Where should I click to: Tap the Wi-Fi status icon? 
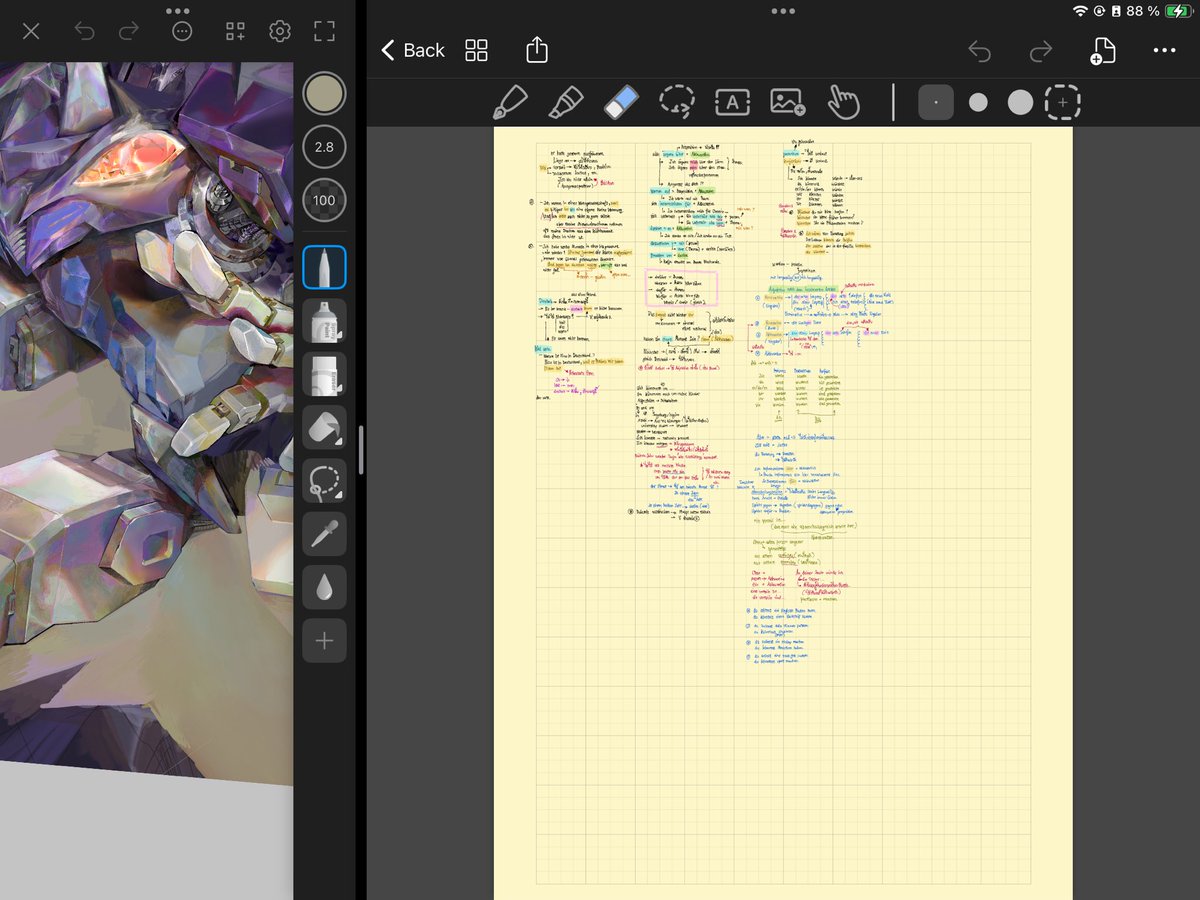1080,11
